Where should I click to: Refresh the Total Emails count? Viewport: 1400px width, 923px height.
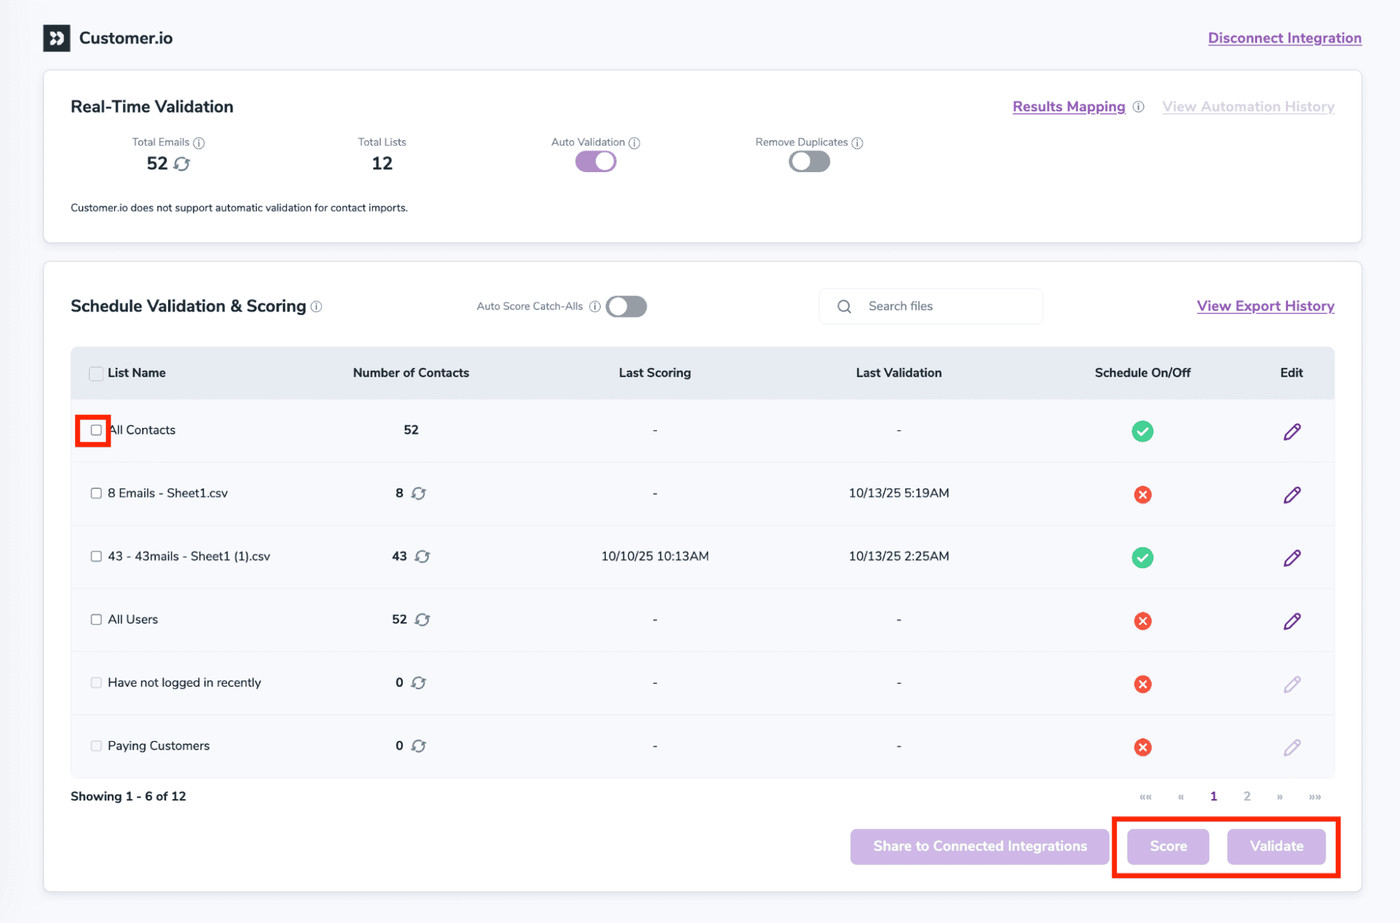(x=182, y=164)
